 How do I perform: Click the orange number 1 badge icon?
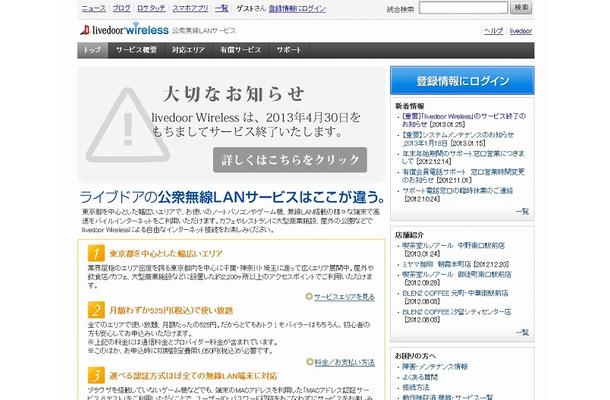96,253
